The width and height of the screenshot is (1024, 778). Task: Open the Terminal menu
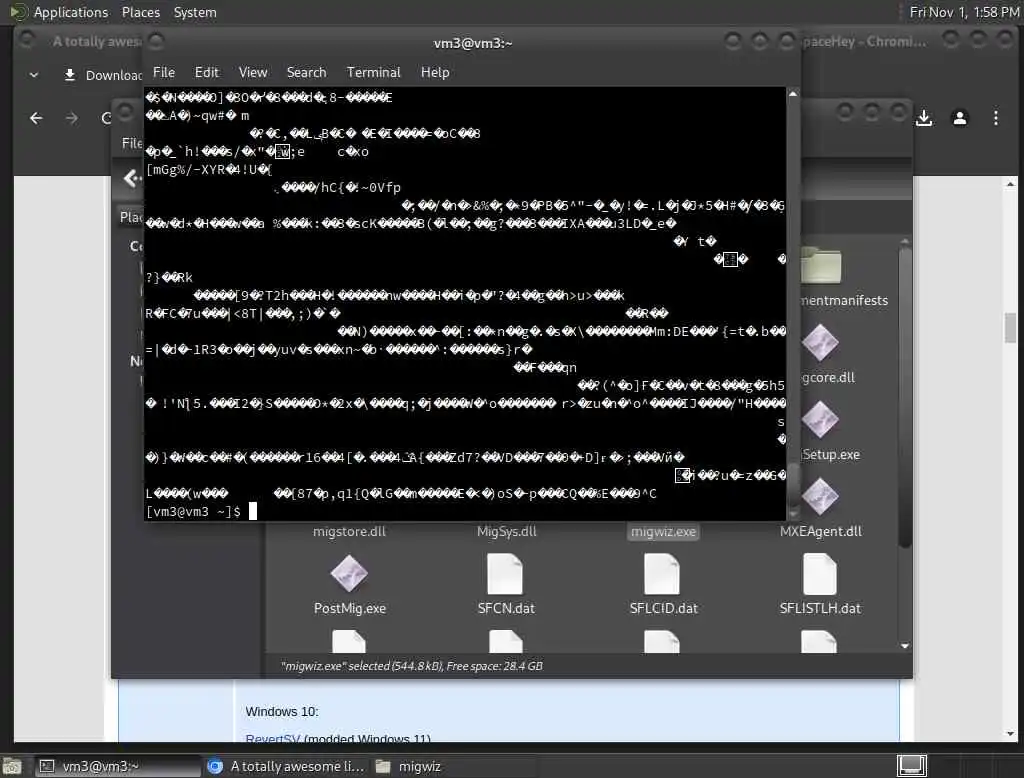[x=374, y=73]
